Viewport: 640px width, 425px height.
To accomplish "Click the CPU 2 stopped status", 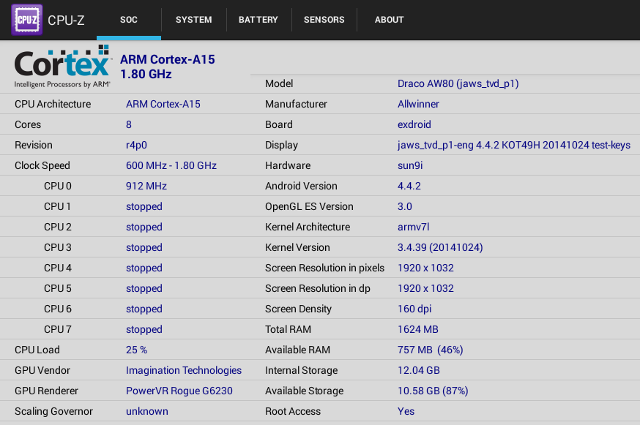I will coord(144,227).
